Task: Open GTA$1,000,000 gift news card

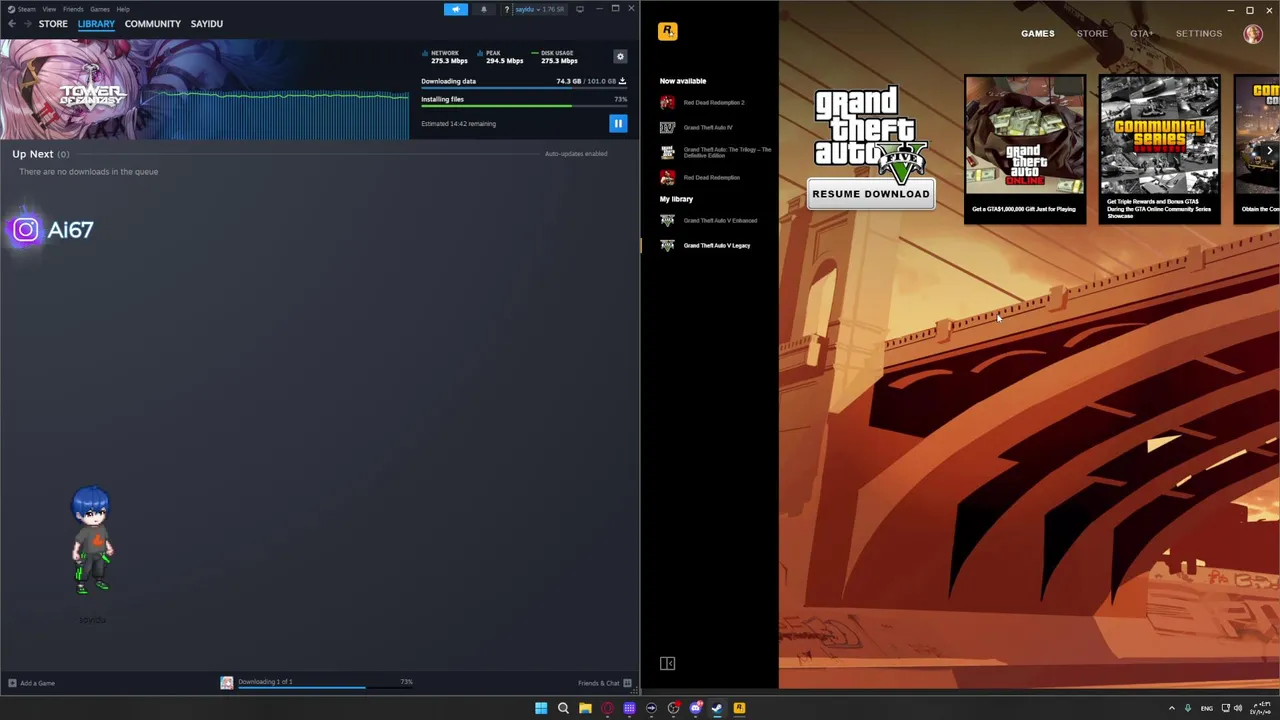Action: click(x=1025, y=149)
